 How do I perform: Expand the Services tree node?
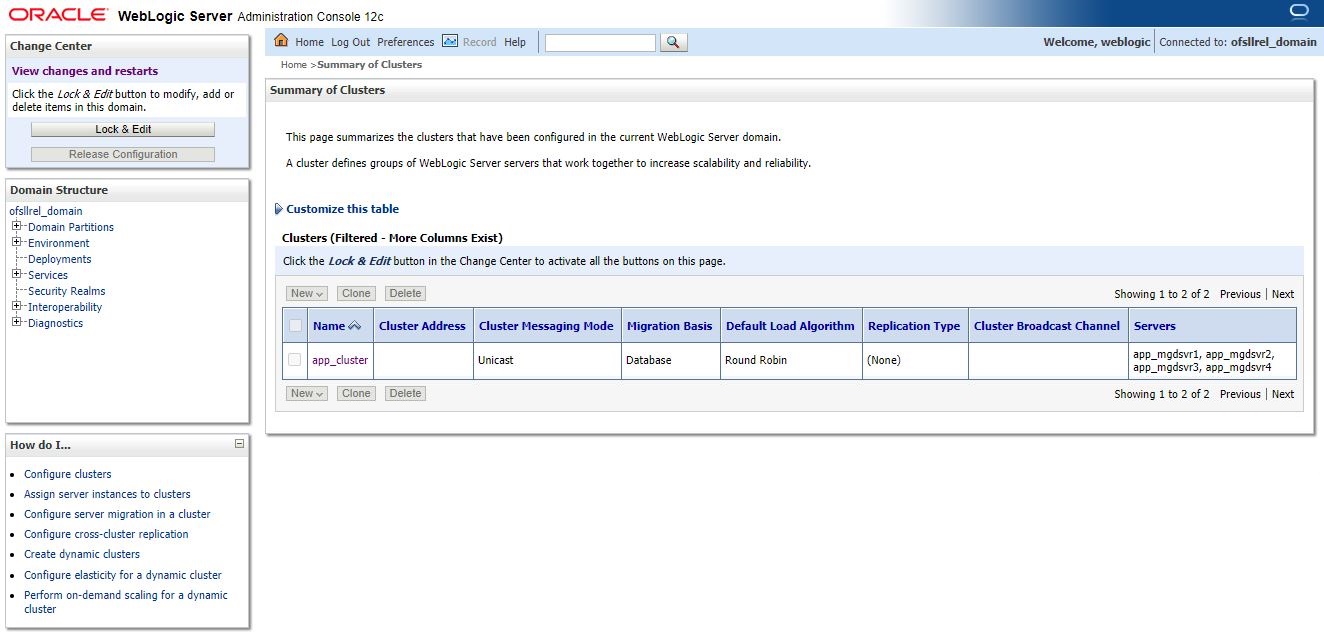[x=17, y=275]
